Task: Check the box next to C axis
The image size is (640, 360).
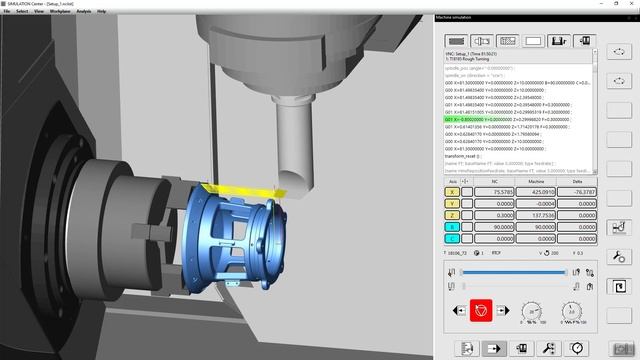Action: pos(467,238)
